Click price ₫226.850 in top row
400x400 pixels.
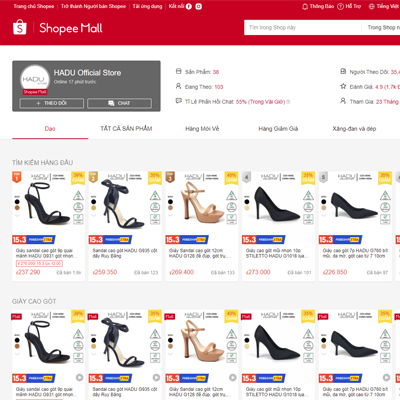click(x=335, y=272)
